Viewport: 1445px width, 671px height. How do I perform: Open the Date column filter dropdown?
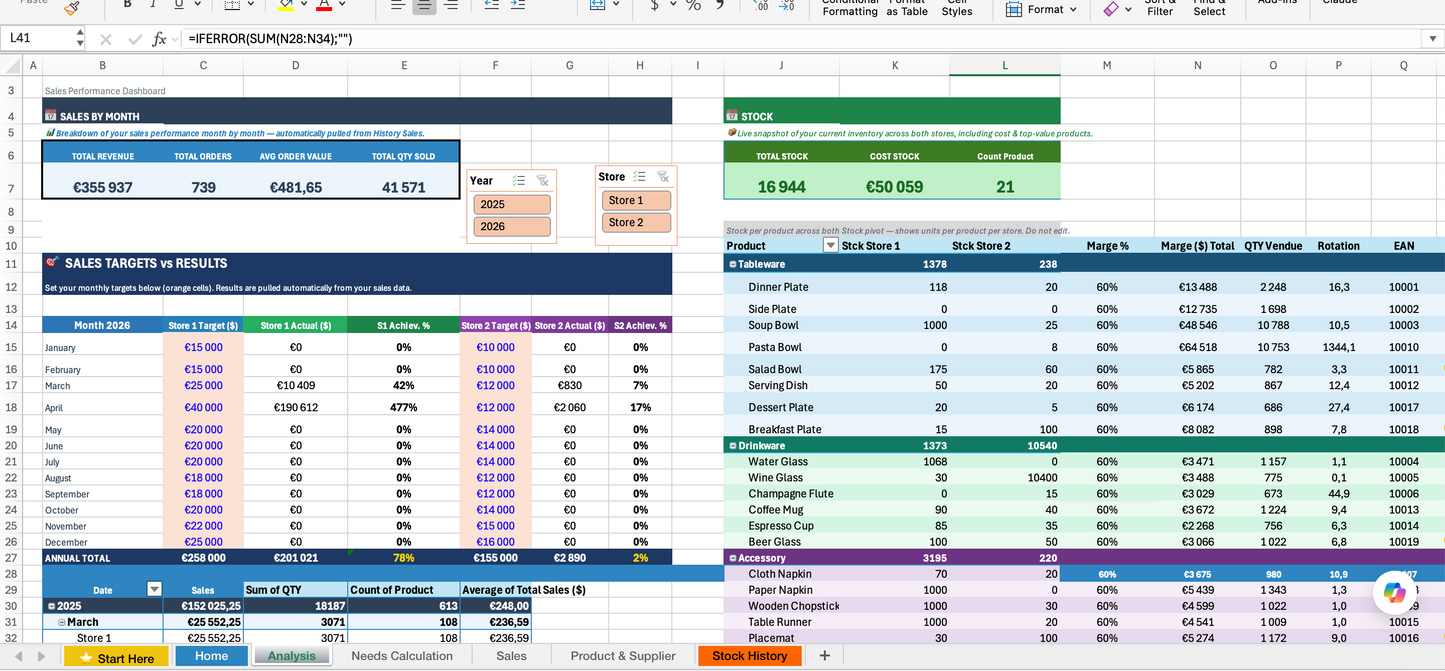point(154,589)
